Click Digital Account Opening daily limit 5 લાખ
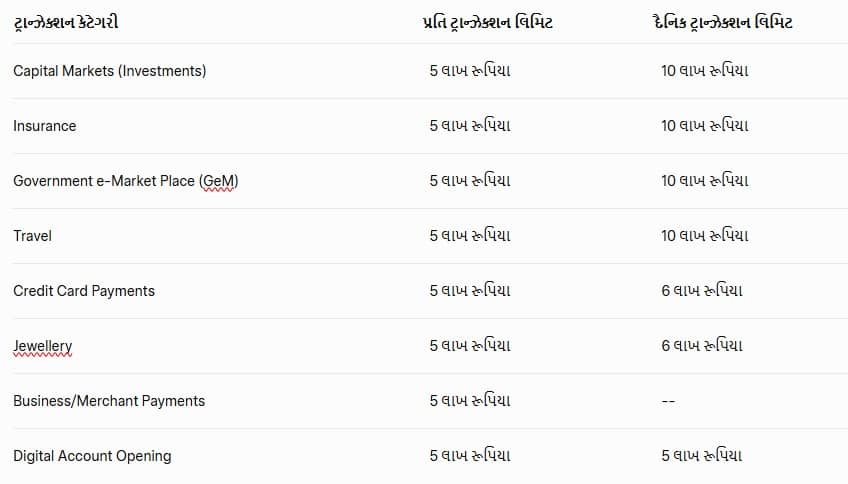 [x=702, y=455]
